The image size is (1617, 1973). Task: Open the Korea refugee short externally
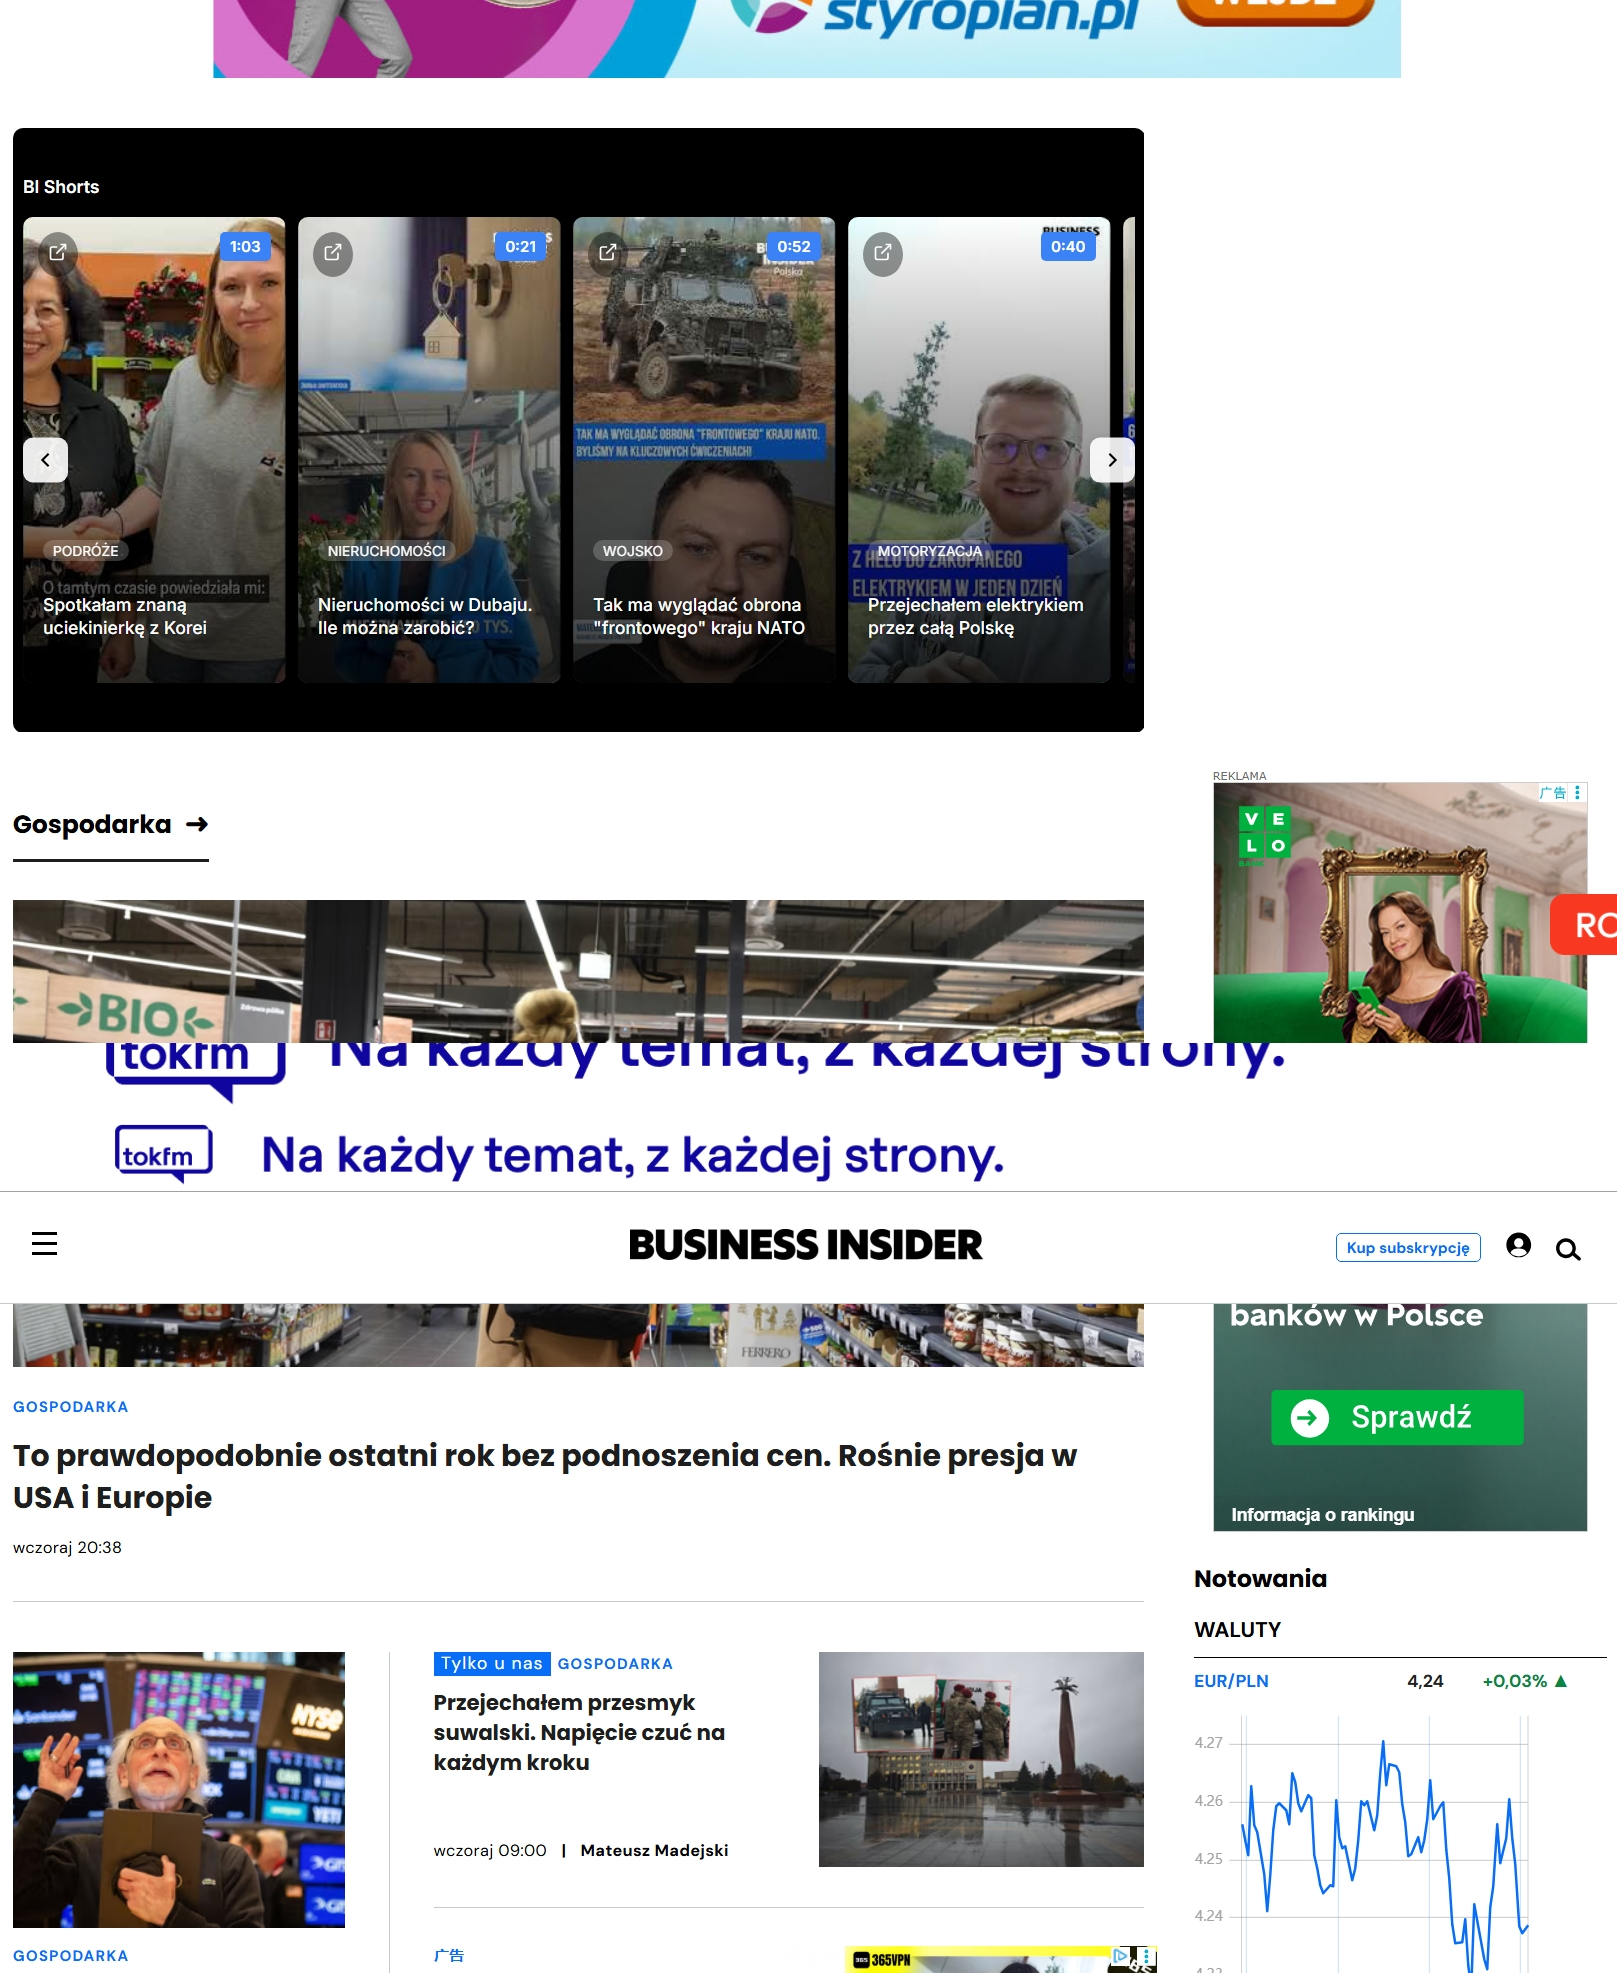click(58, 253)
